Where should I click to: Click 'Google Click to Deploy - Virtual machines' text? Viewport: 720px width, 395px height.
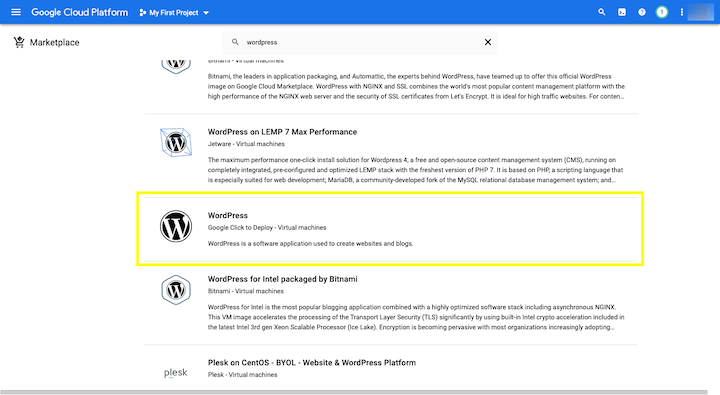pyautogui.click(x=267, y=227)
